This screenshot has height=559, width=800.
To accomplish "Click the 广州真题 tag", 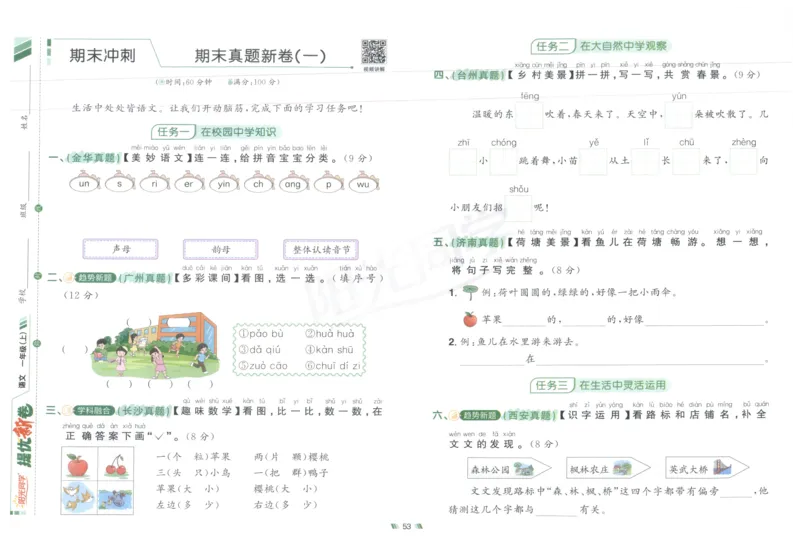I will [144, 278].
